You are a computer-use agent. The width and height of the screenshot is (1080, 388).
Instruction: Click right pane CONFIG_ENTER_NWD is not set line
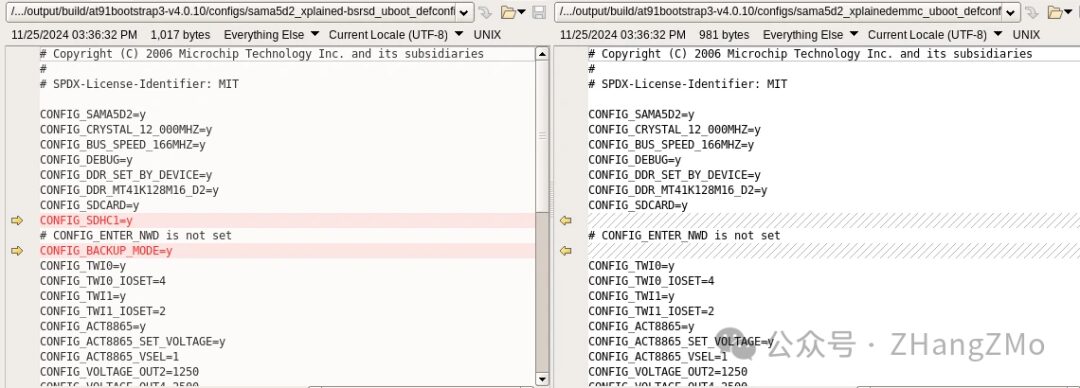(x=684, y=236)
